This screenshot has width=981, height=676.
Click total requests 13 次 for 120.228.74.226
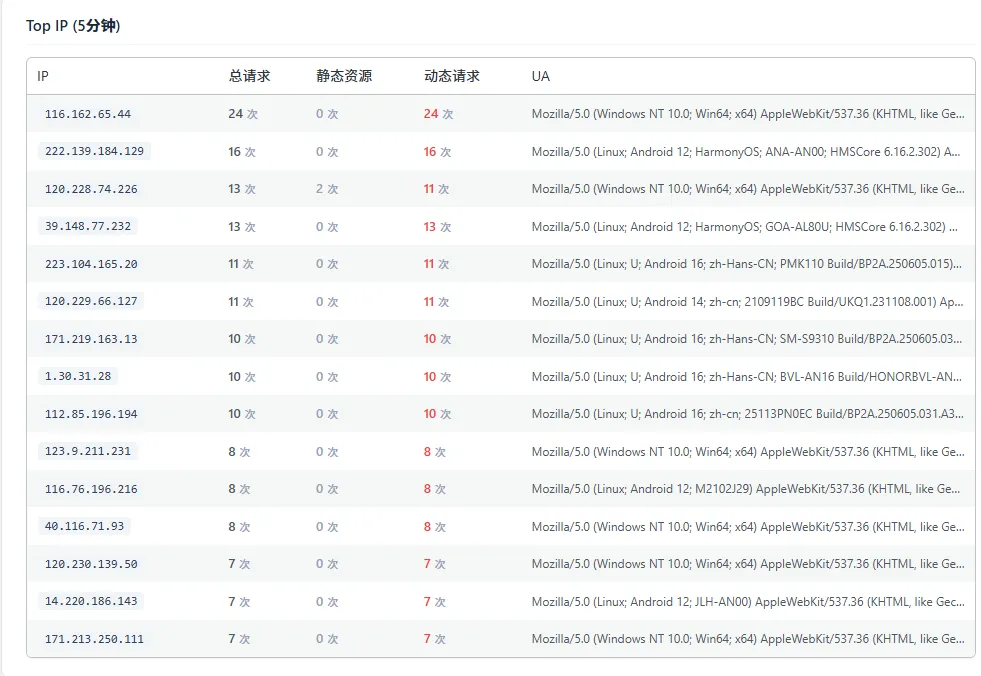coord(242,189)
